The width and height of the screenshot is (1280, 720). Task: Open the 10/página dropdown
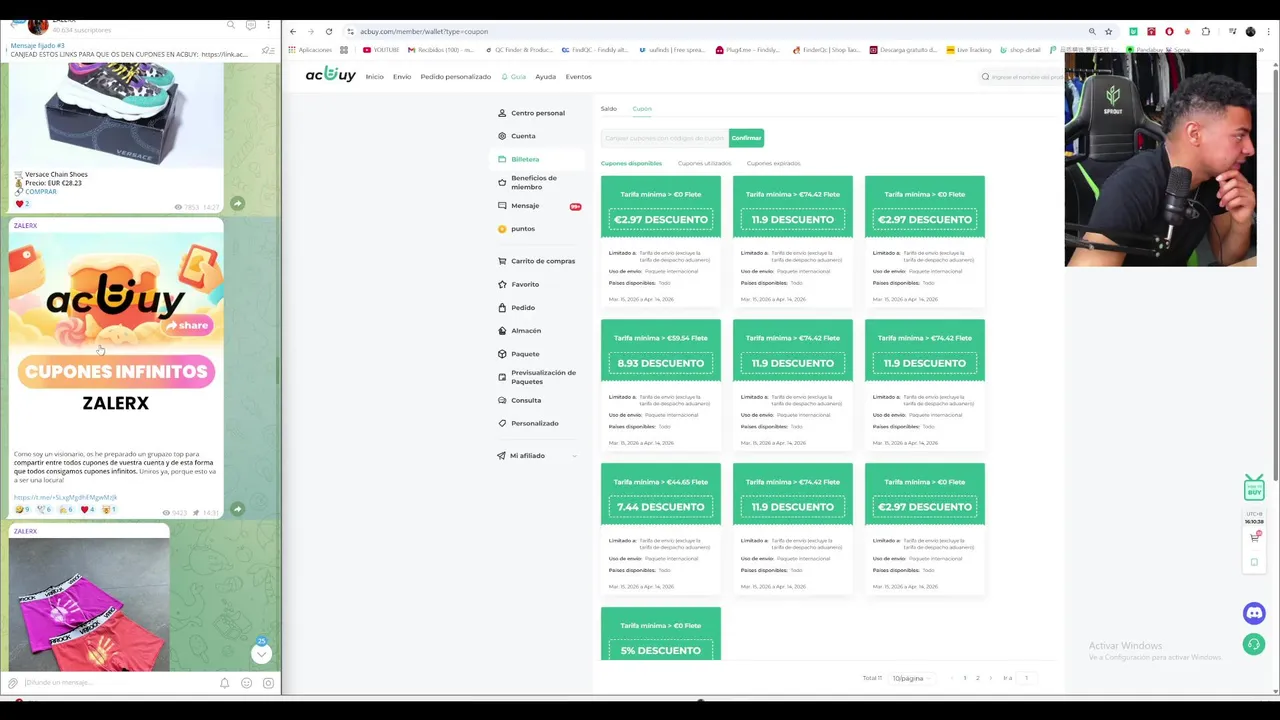pyautogui.click(x=910, y=678)
